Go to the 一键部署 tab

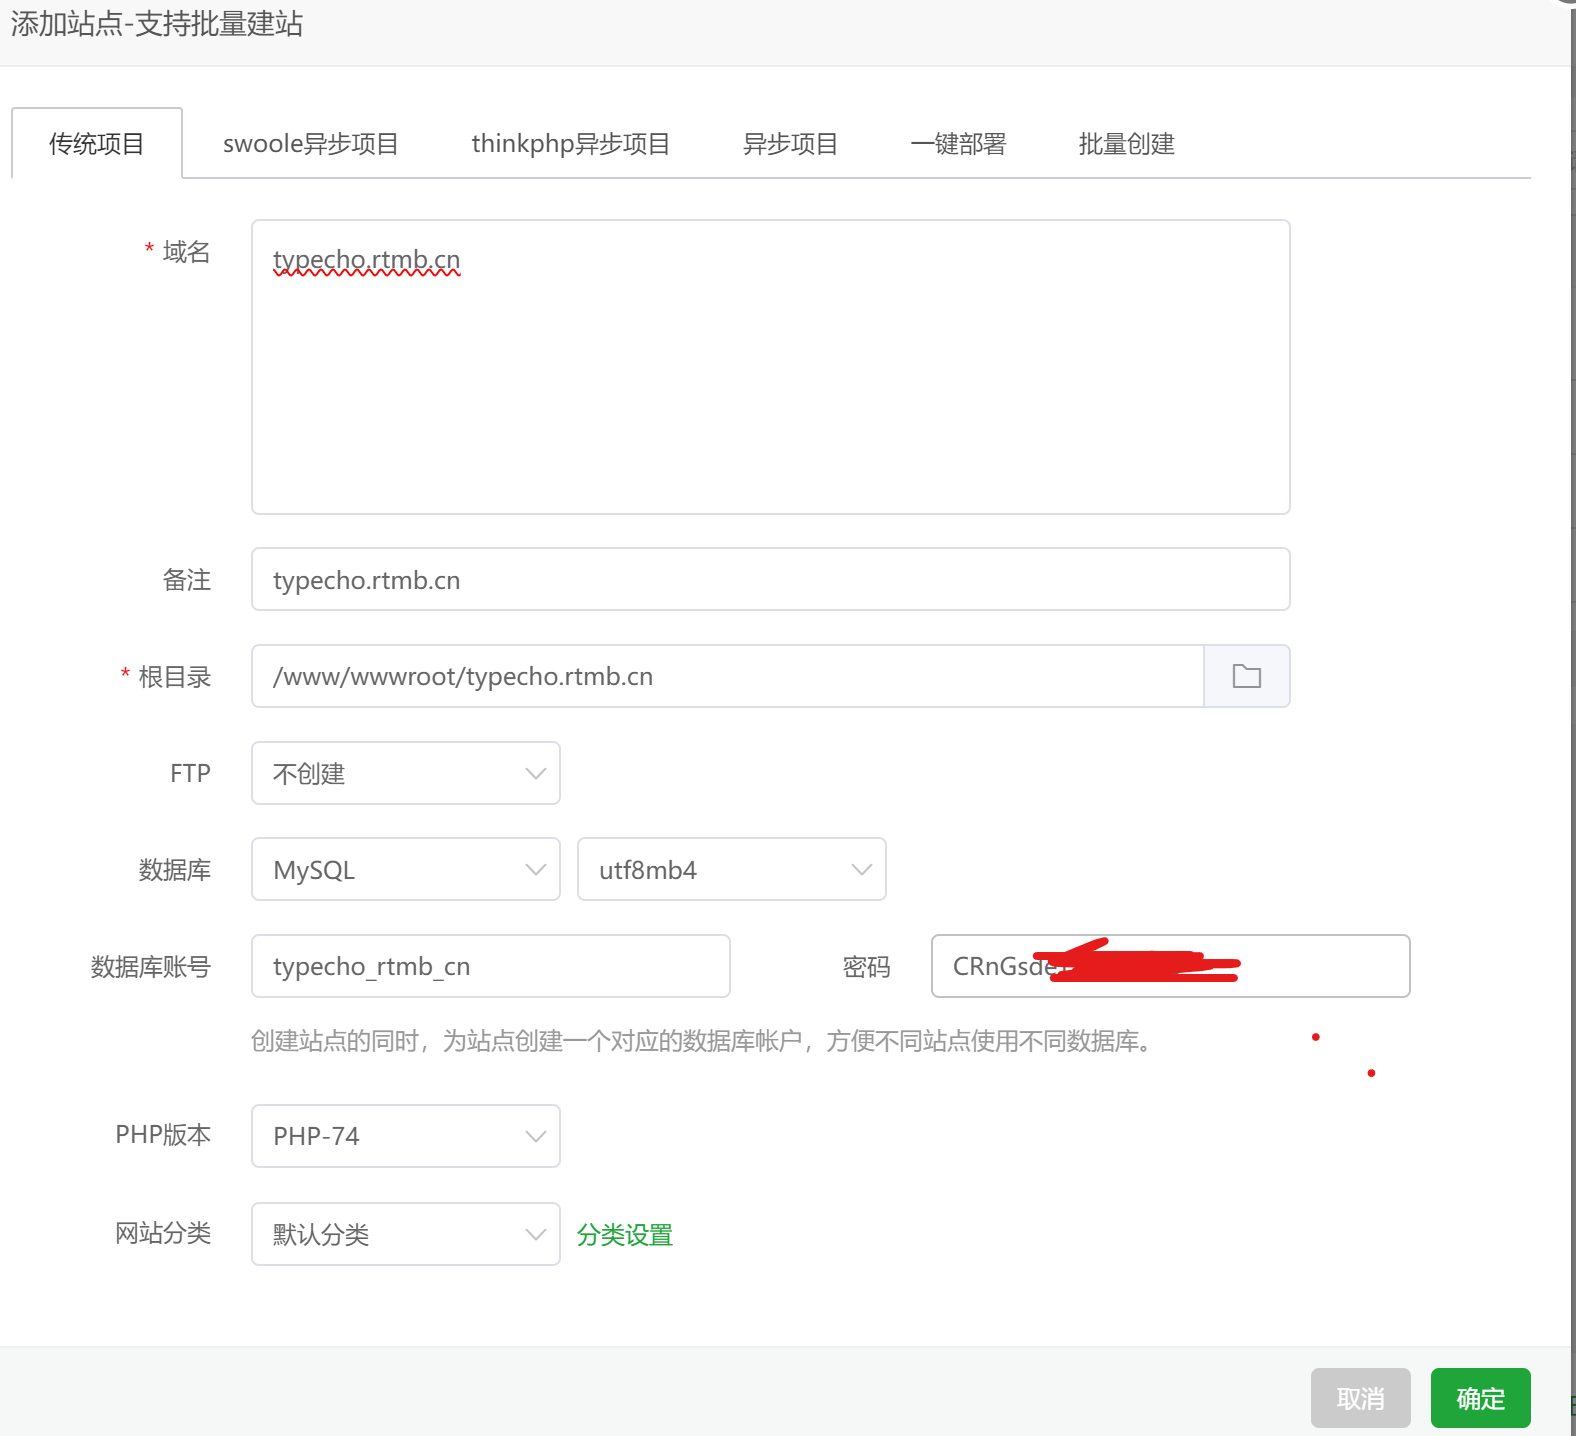pos(958,144)
